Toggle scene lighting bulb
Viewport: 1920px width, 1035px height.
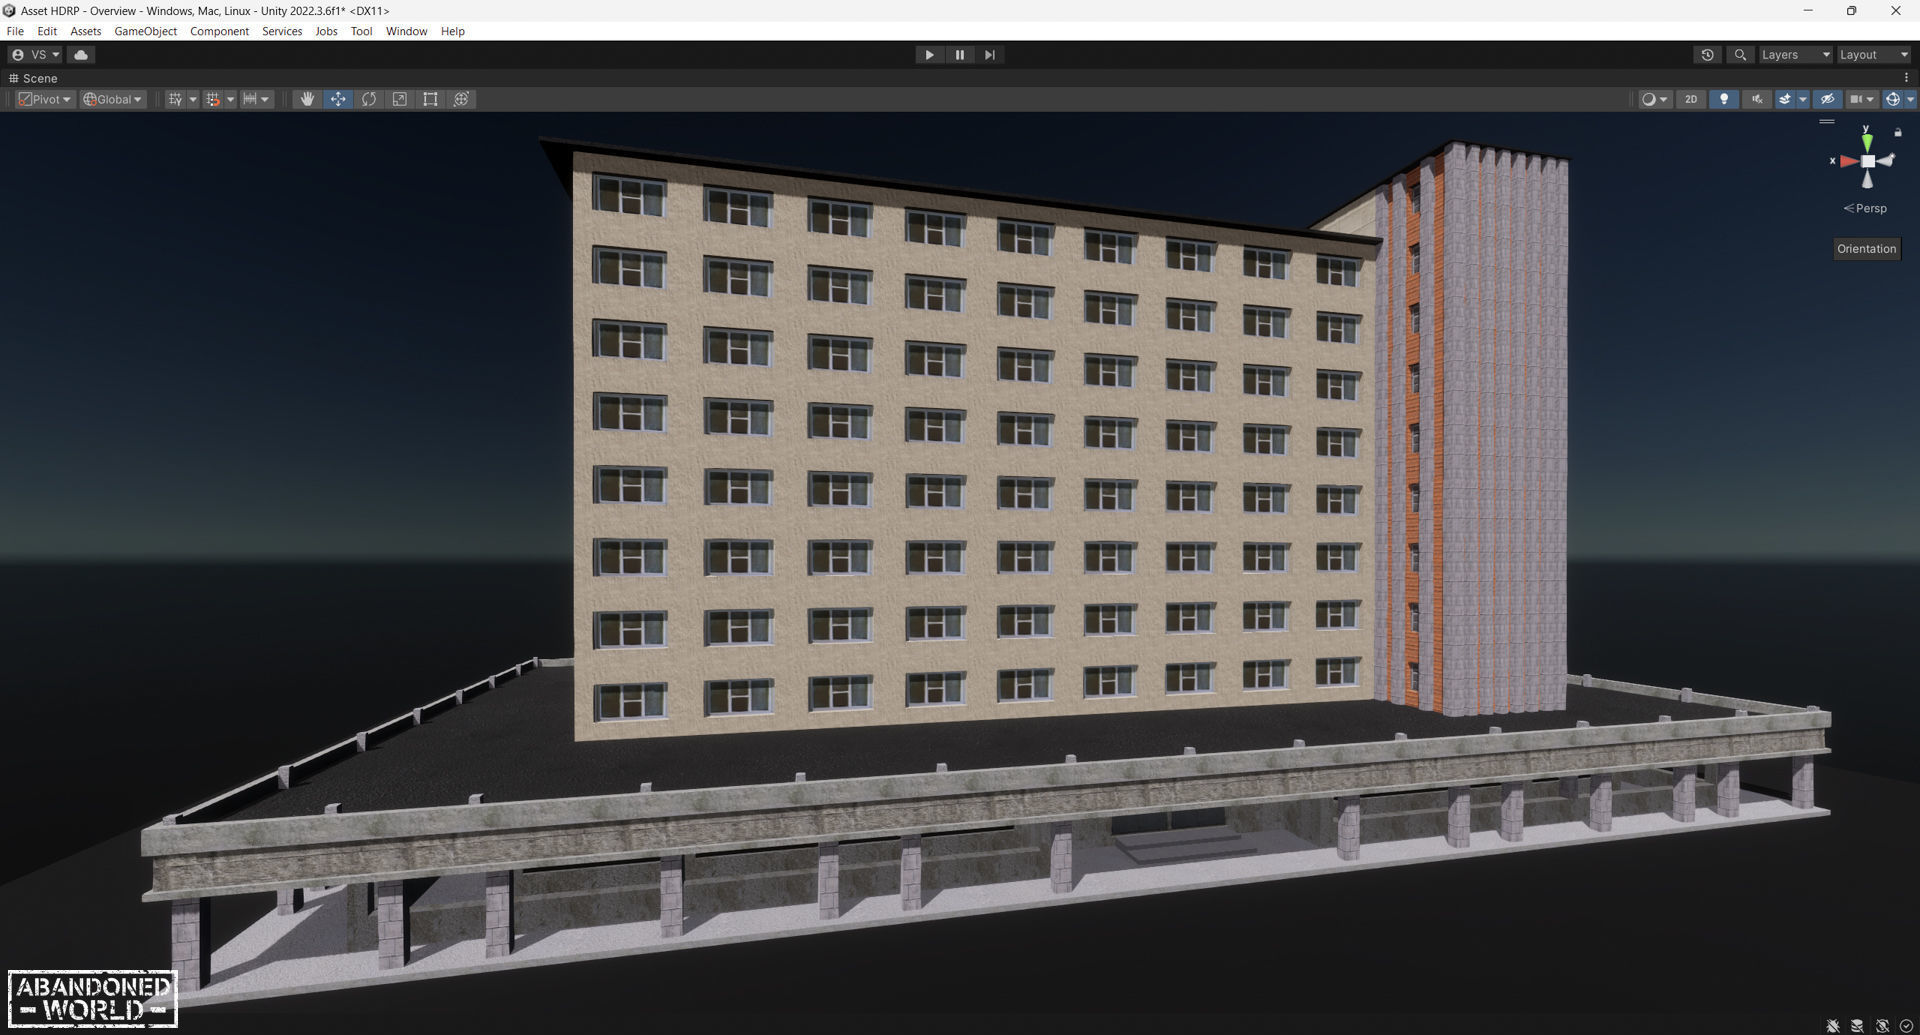(x=1723, y=99)
